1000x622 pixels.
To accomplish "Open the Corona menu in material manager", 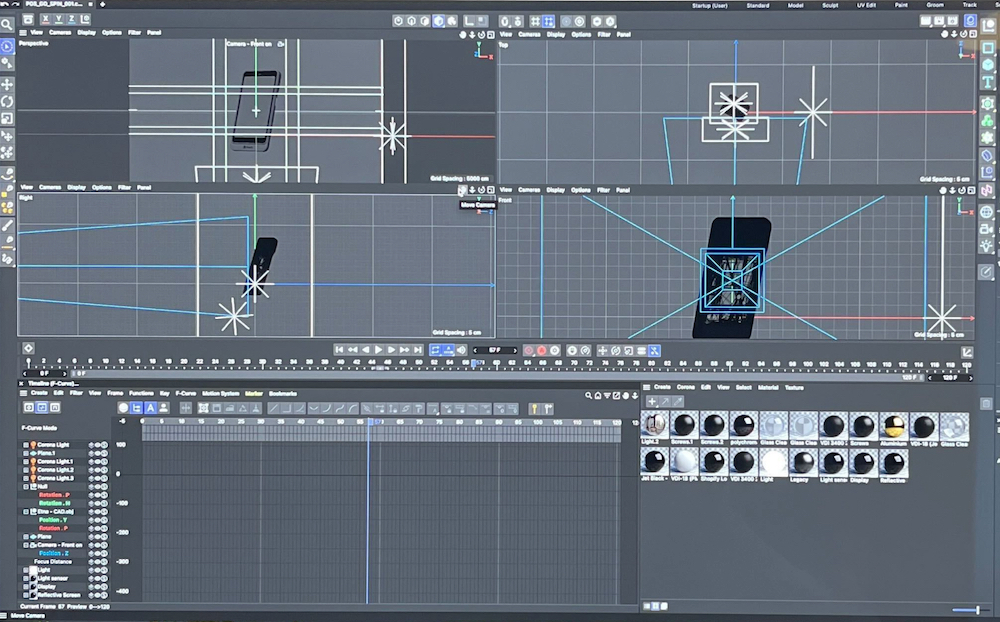I will tap(685, 387).
